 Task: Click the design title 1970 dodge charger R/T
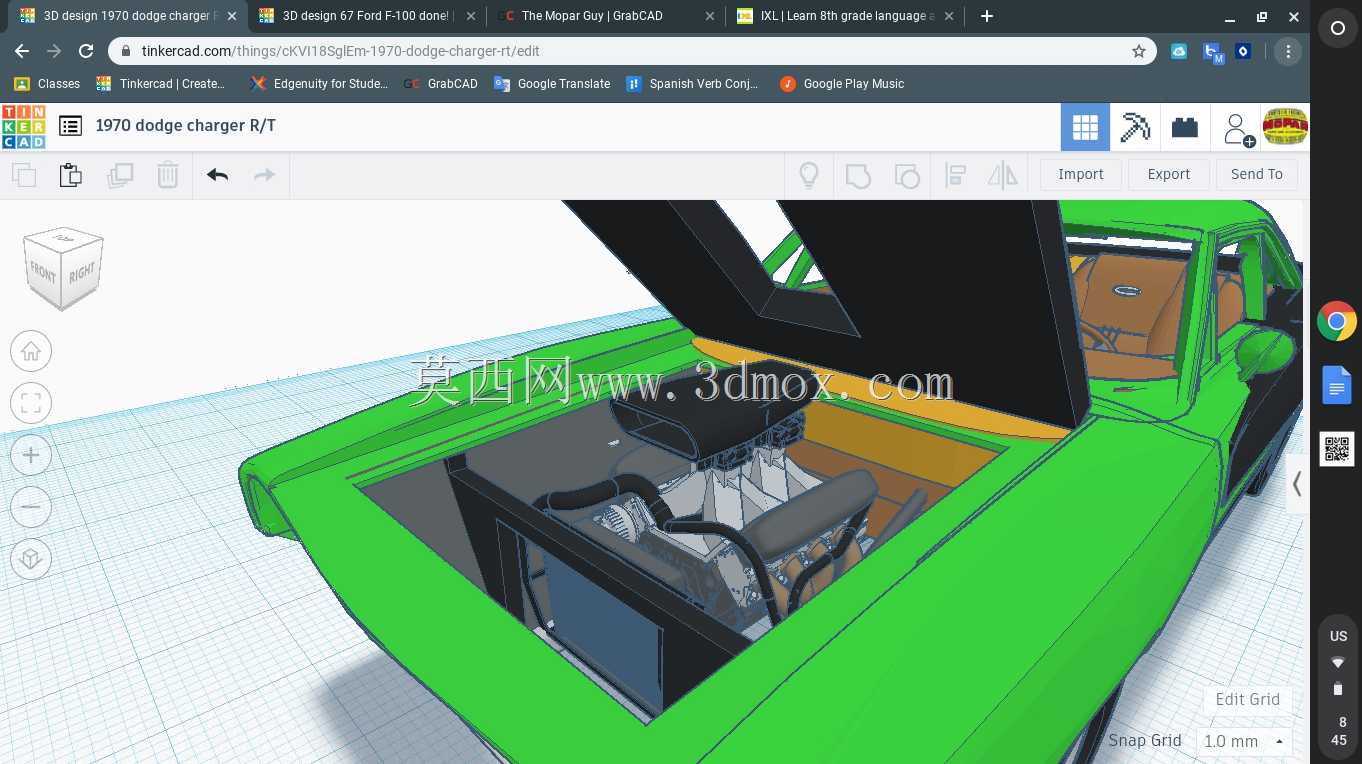pos(186,126)
